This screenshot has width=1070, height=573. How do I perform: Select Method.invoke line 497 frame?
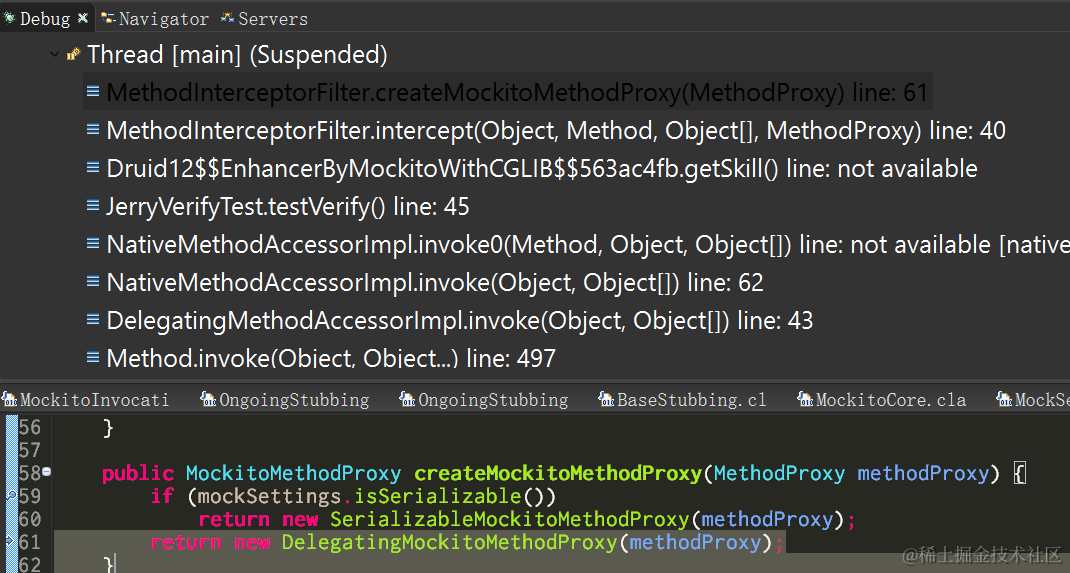(x=331, y=358)
